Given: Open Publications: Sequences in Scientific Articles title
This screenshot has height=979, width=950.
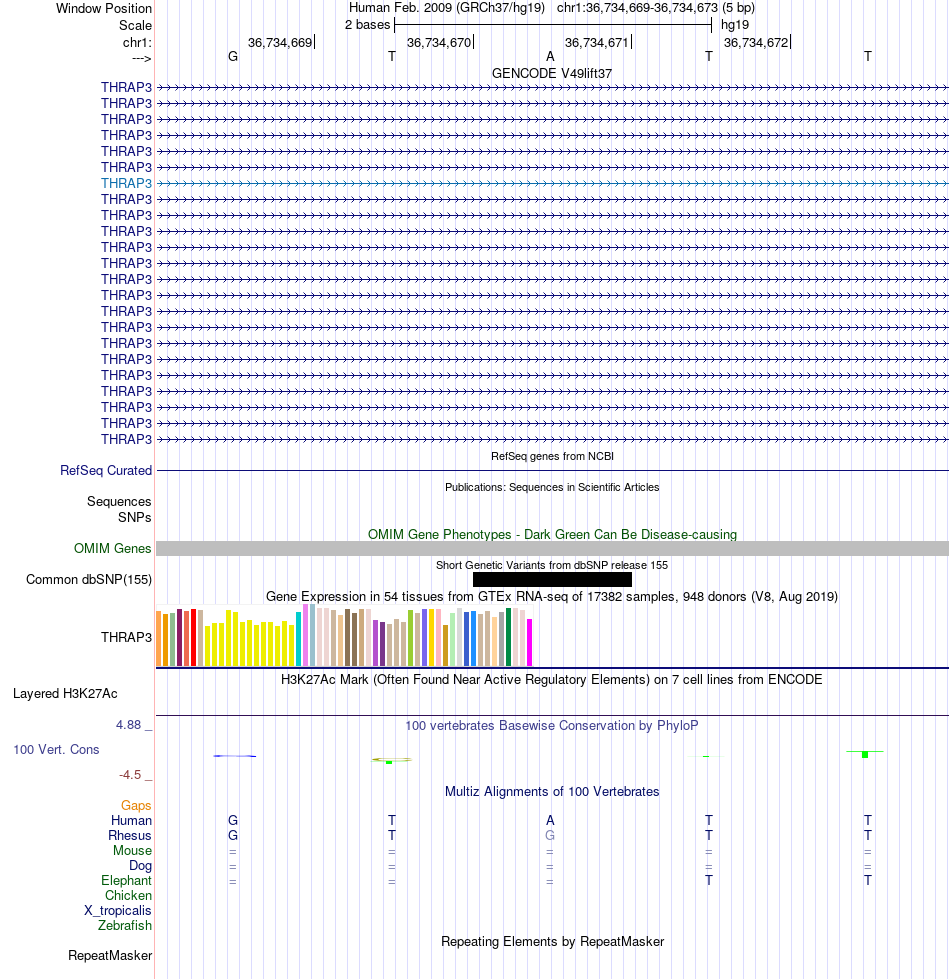Looking at the screenshot, I should [552, 487].
